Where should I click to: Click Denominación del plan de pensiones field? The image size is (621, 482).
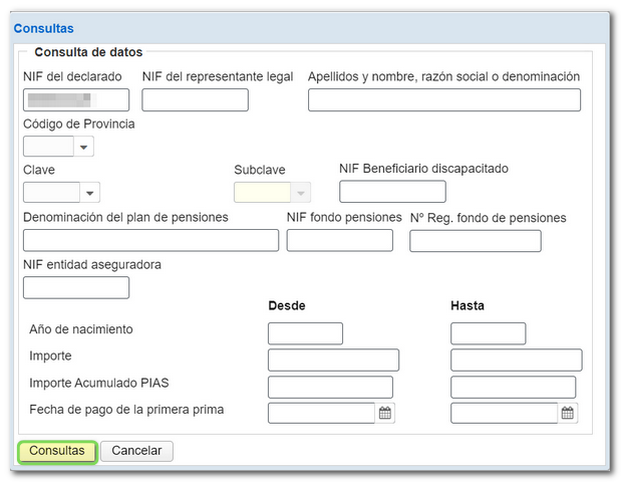151,240
